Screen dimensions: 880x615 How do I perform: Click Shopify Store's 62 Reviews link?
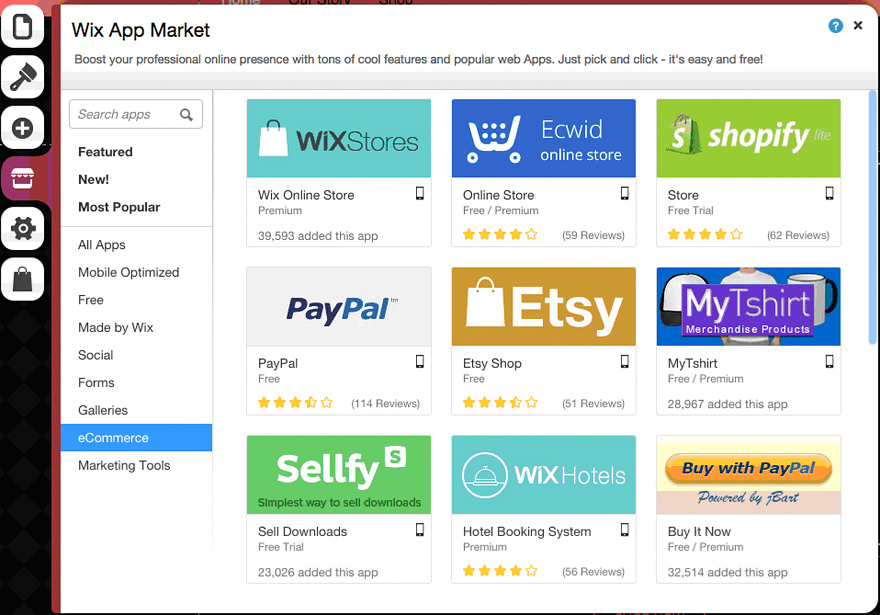(x=798, y=236)
